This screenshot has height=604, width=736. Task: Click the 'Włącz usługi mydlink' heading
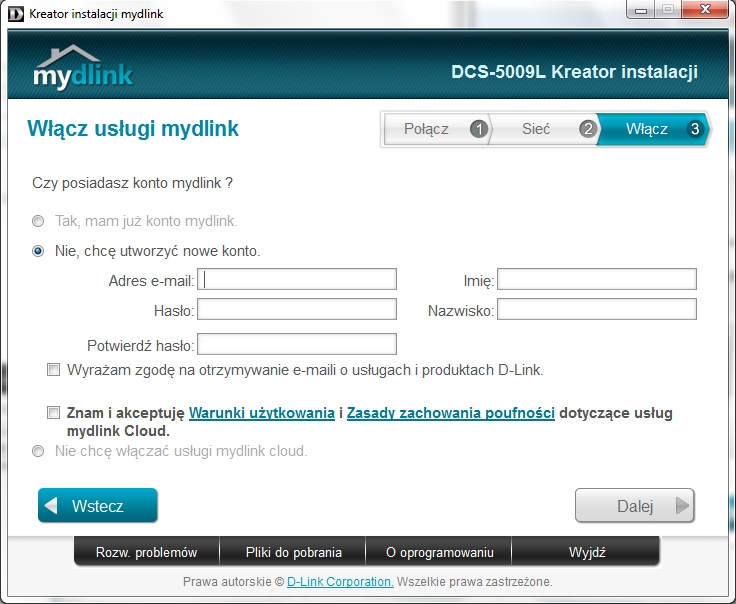(x=133, y=129)
